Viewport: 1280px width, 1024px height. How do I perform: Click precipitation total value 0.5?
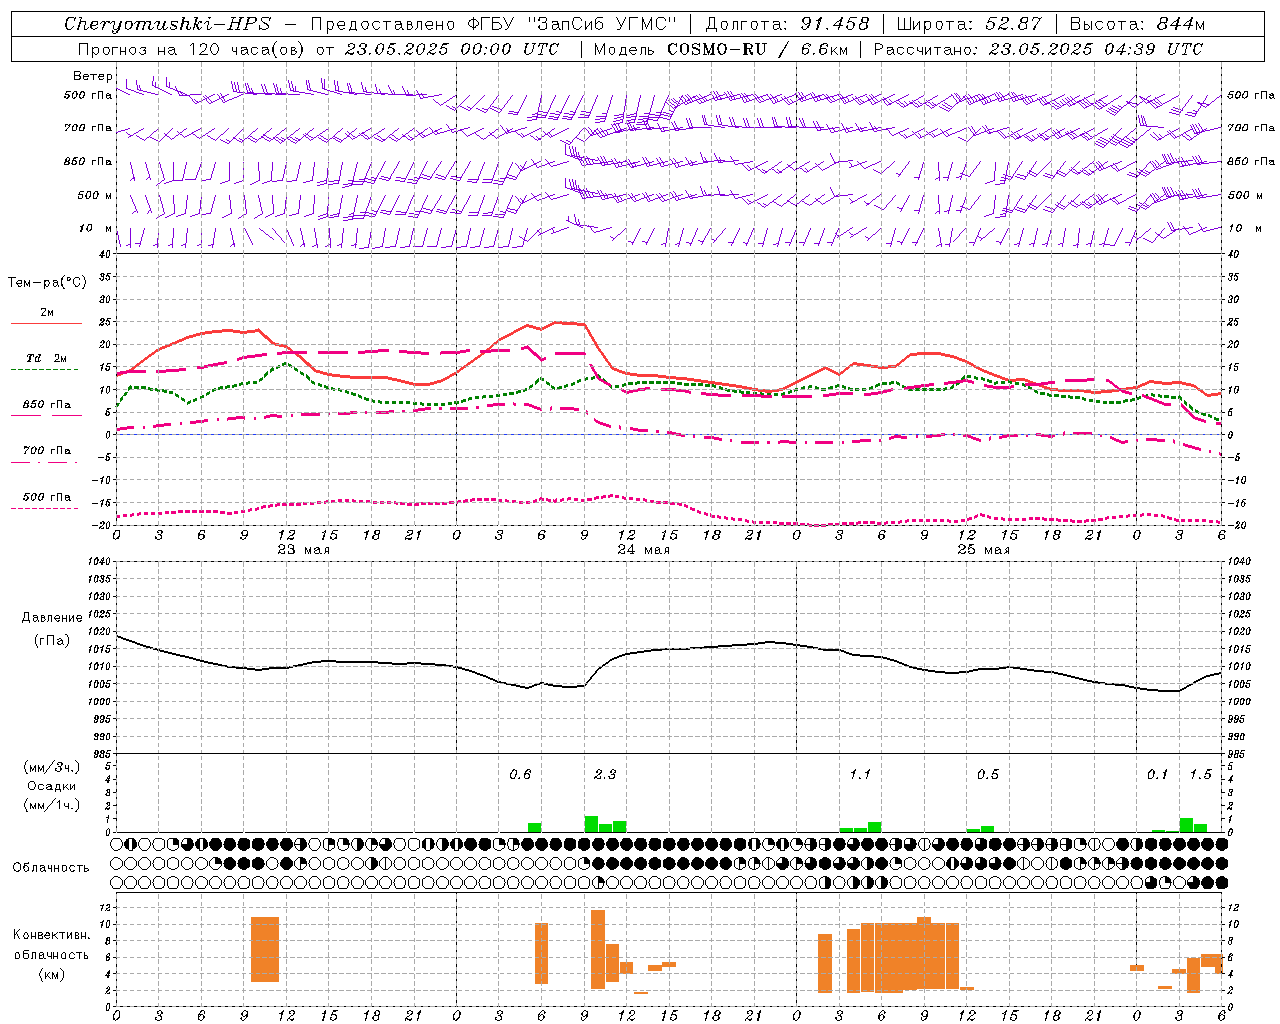(x=988, y=775)
